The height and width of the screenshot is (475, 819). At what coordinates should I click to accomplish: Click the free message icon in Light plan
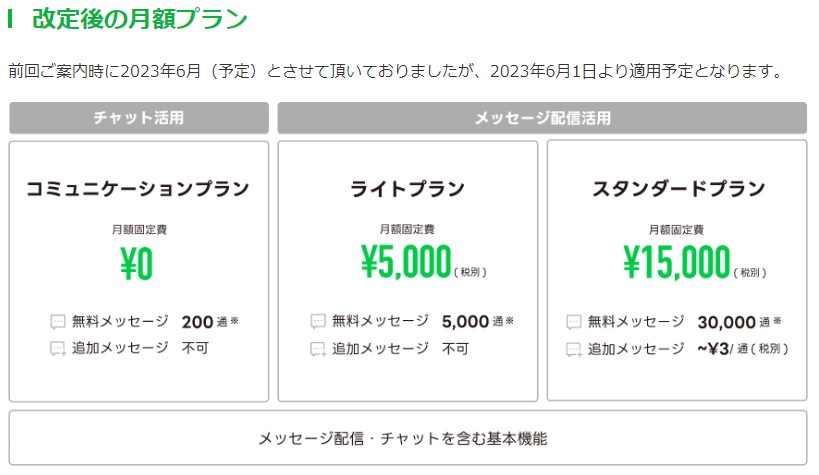[318, 322]
